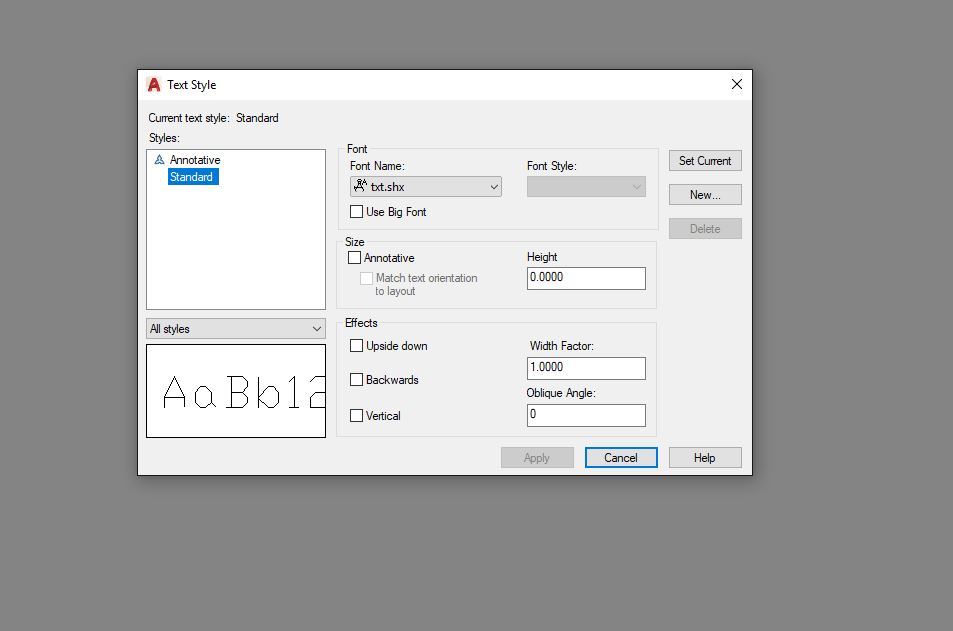953x631 pixels.
Task: Click inside the Height input field
Action: pyautogui.click(x=585, y=278)
